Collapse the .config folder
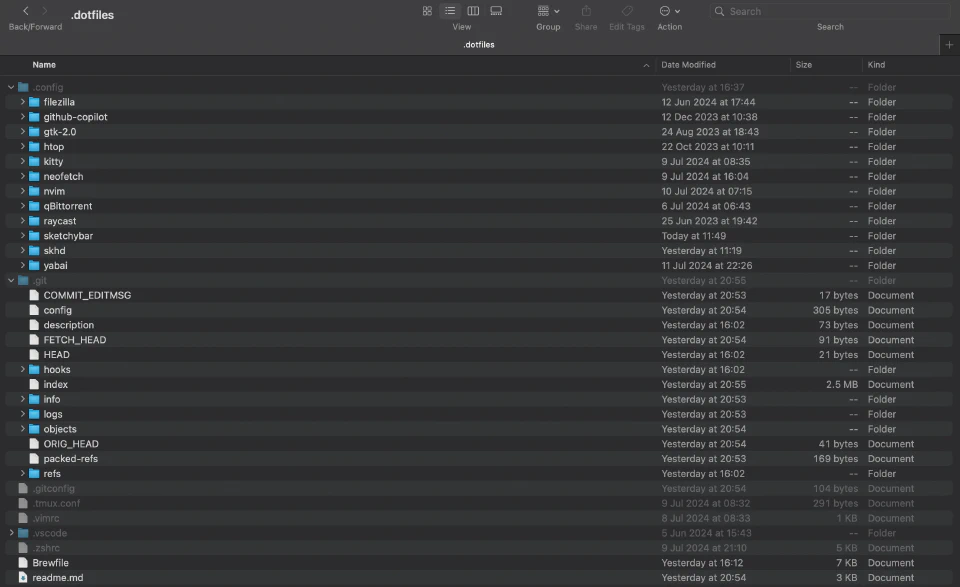 [11, 87]
